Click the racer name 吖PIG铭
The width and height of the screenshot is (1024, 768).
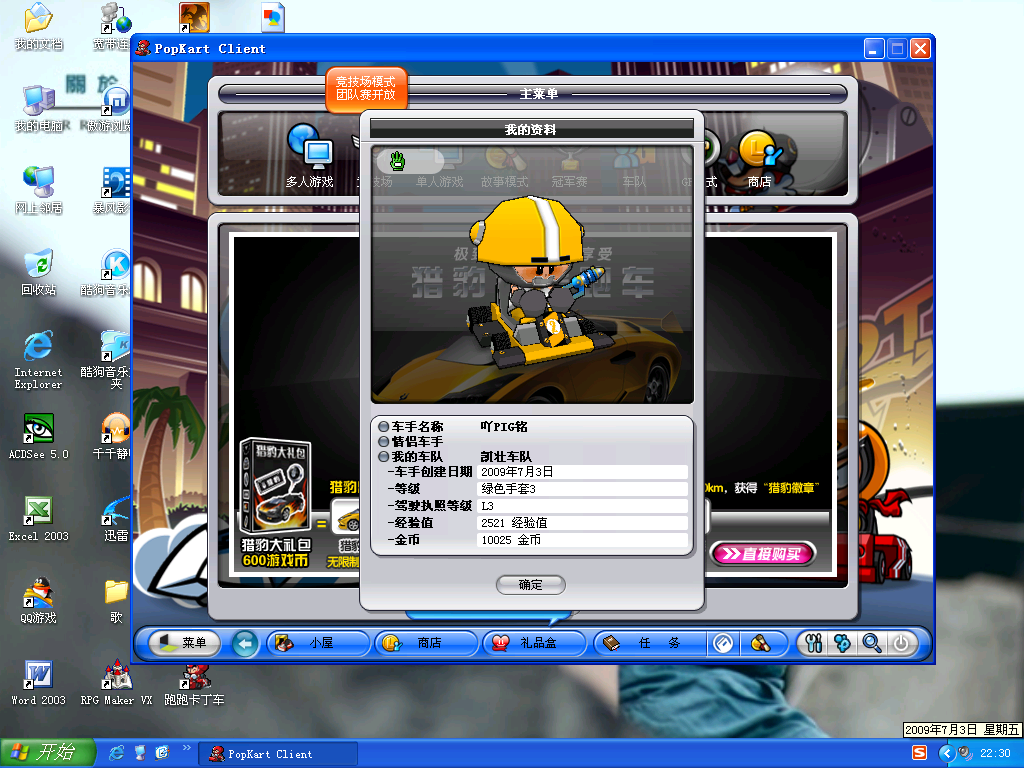coord(504,426)
